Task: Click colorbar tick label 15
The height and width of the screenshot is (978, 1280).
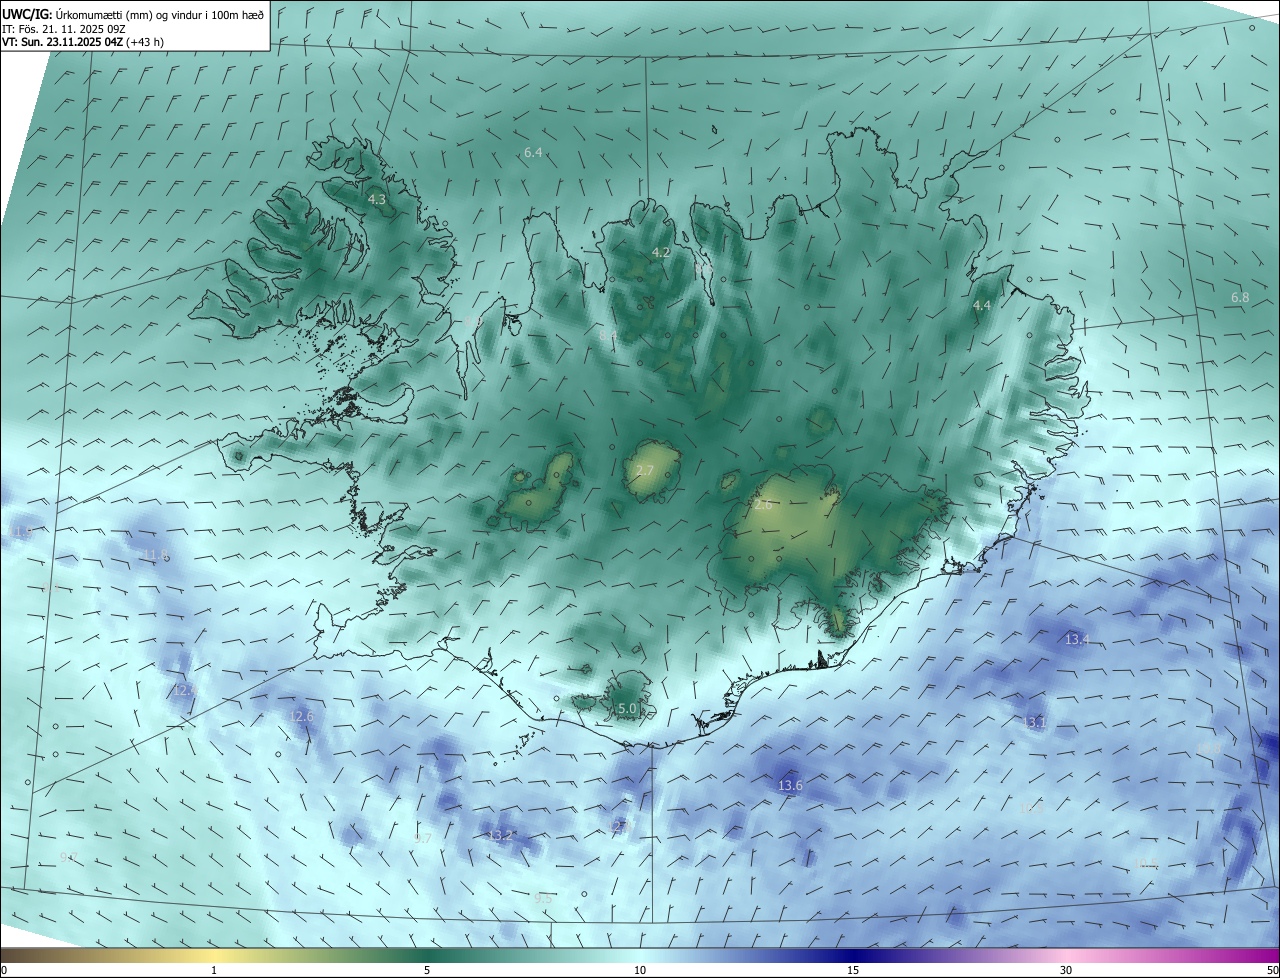Action: click(x=853, y=970)
